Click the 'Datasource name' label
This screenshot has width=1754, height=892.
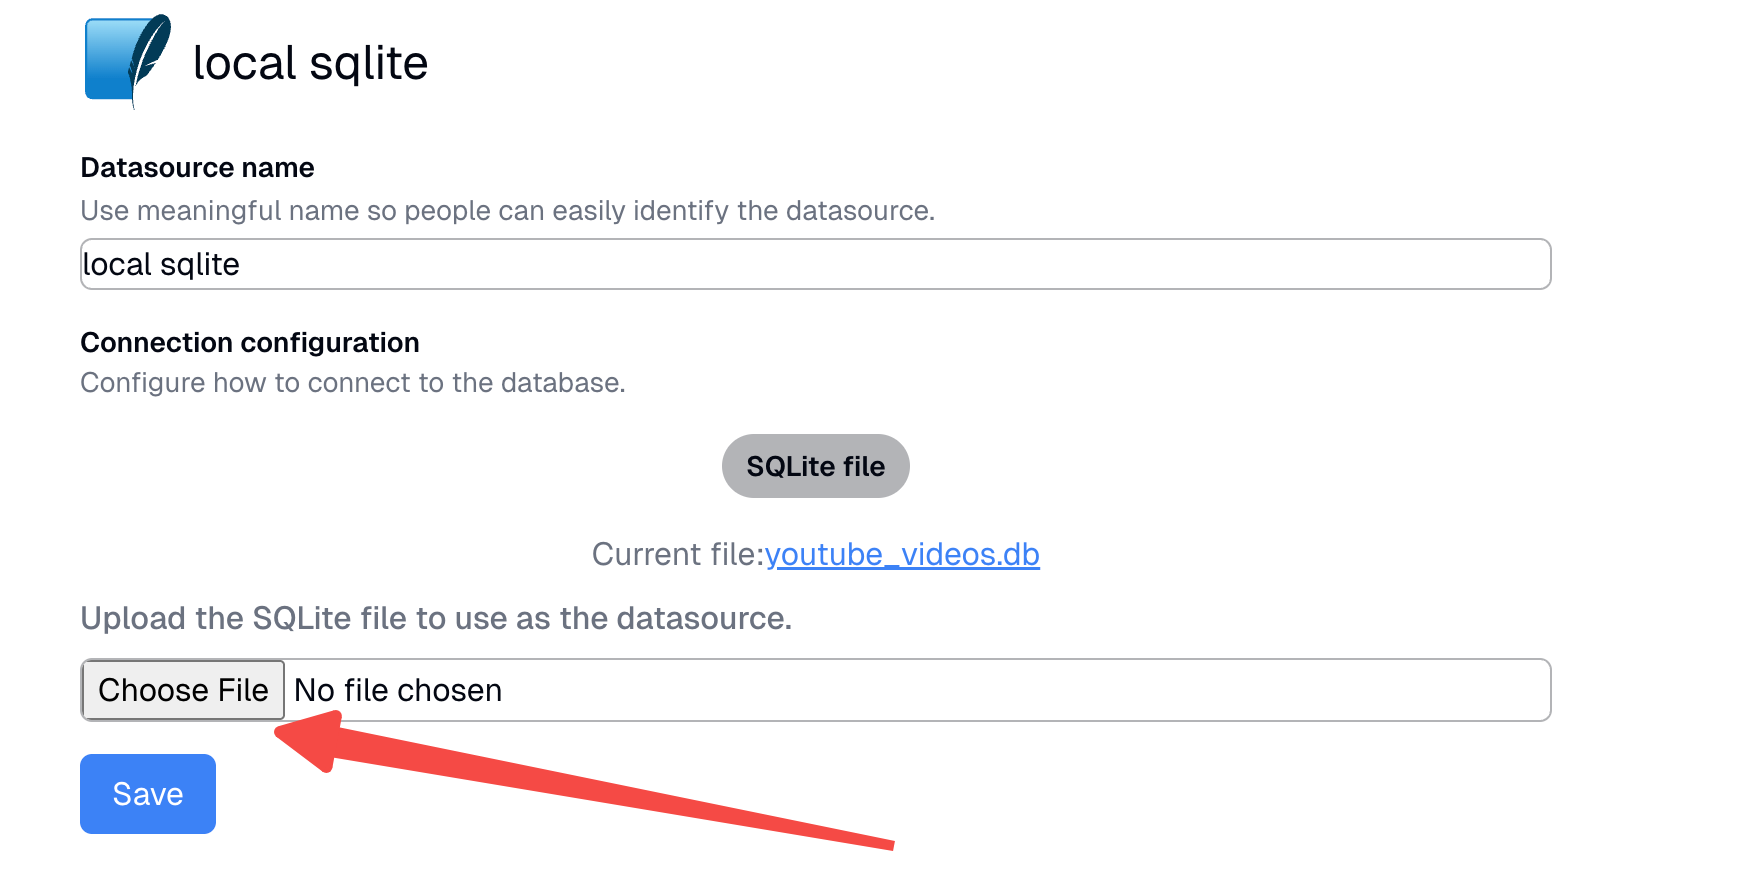coord(197,167)
